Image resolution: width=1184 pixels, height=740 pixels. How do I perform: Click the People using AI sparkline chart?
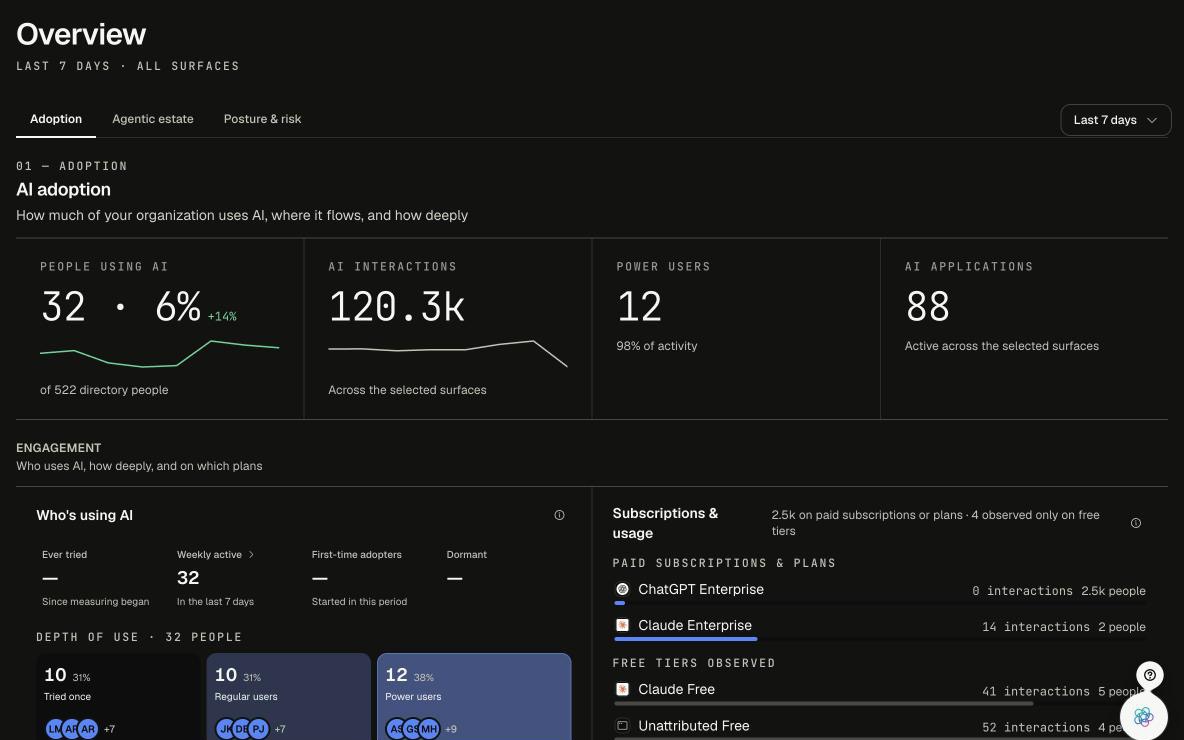pyautogui.click(x=159, y=354)
